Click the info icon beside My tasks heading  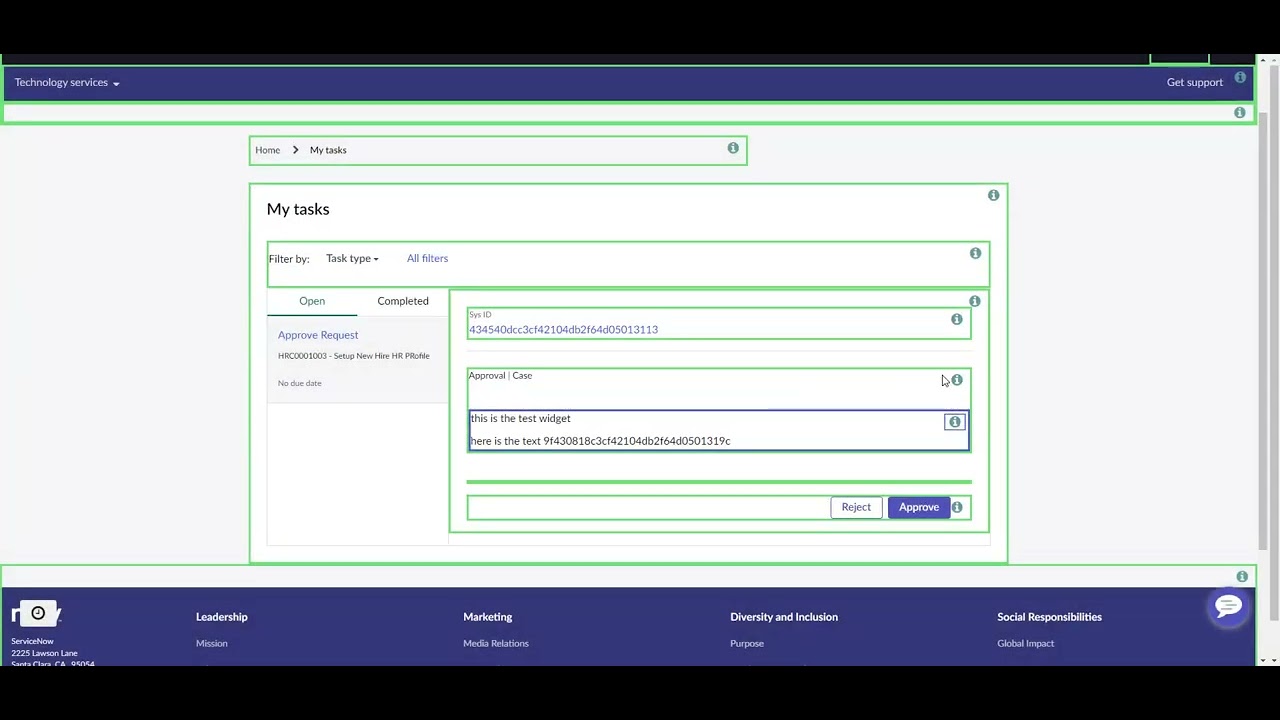993,195
